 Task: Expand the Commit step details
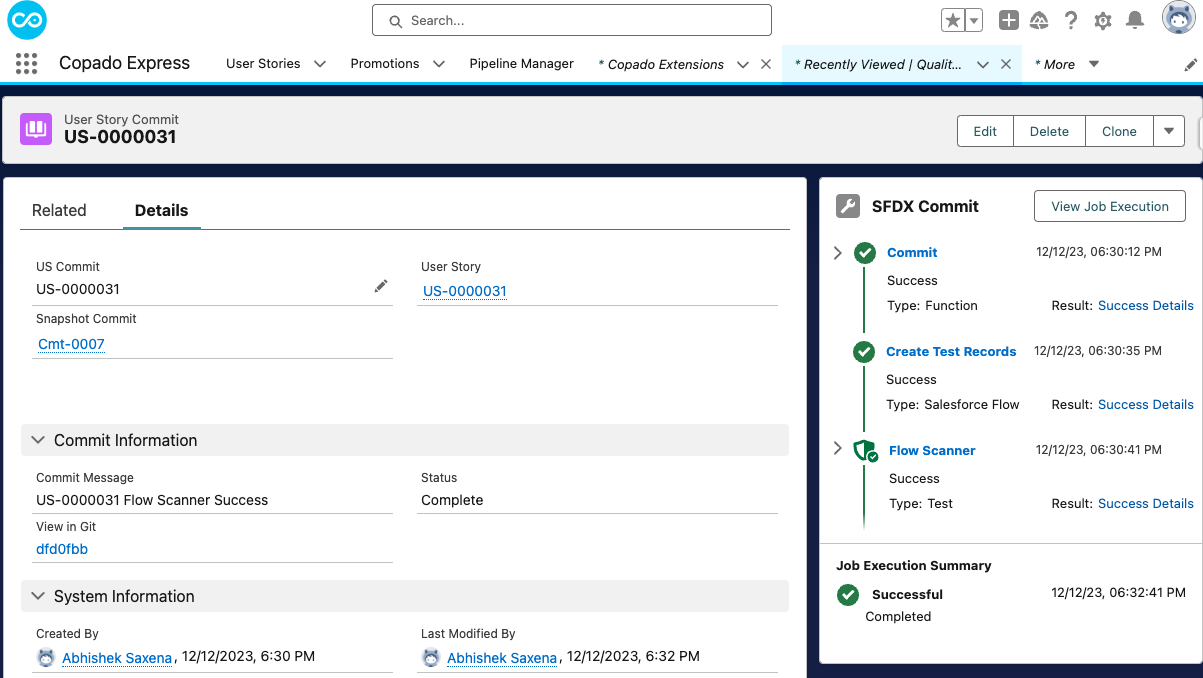838,253
